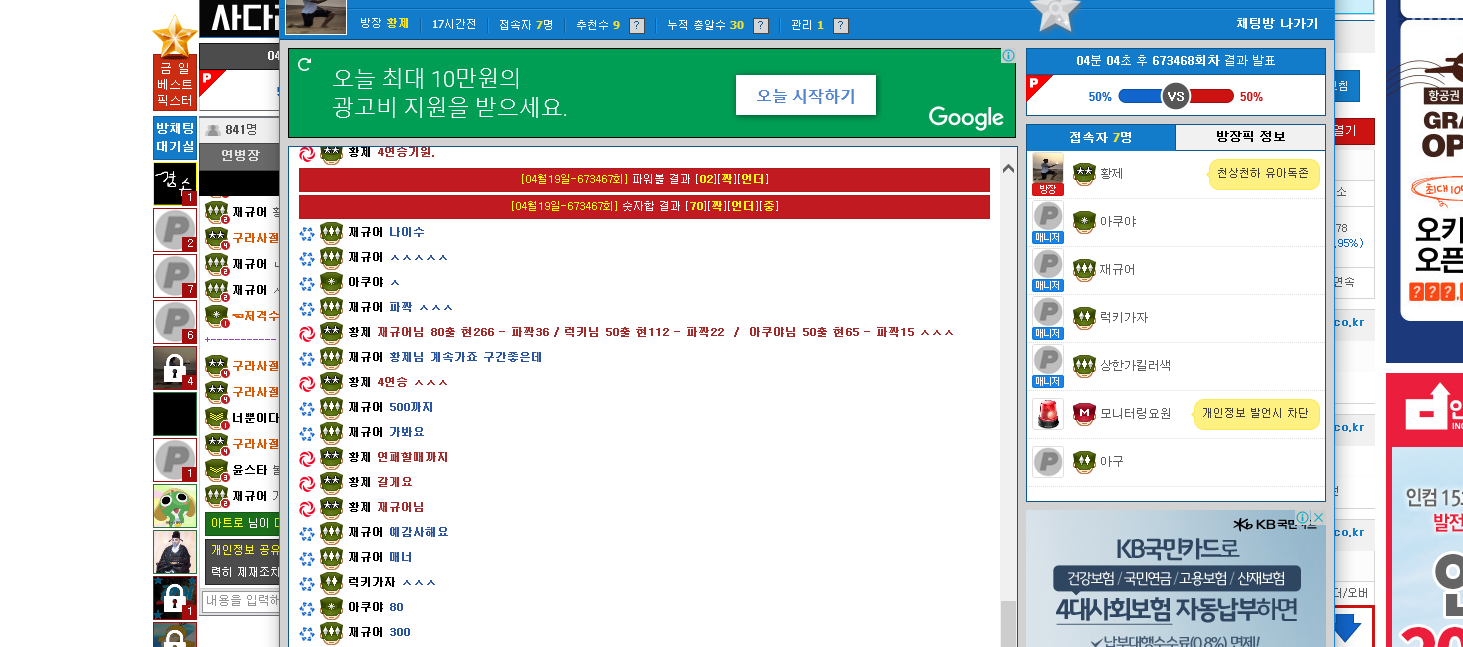Click 아구 in the user list
This screenshot has height=647, width=1463.
click(1112, 462)
